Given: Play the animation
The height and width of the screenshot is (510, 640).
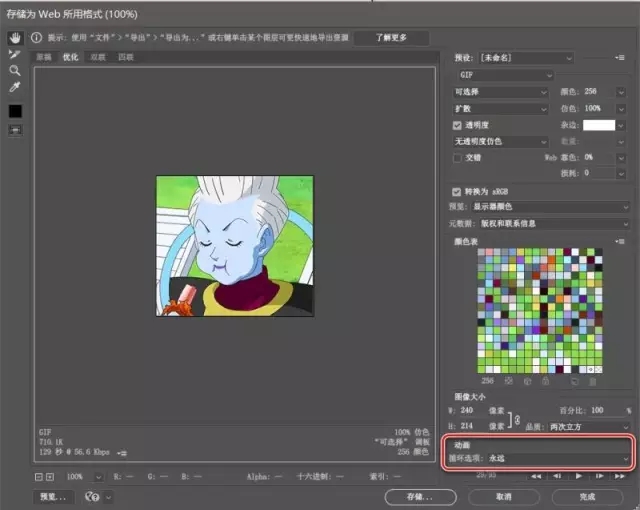Looking at the screenshot, I should point(578,476).
